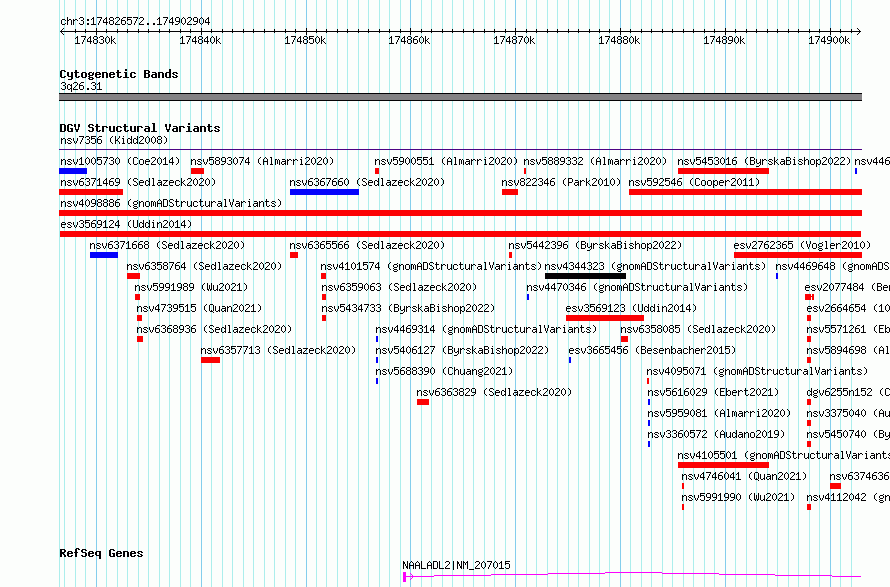This screenshot has height=587, width=890.
Task: Open variant nsv5616029 (Ebert2021)
Action: coord(713,392)
